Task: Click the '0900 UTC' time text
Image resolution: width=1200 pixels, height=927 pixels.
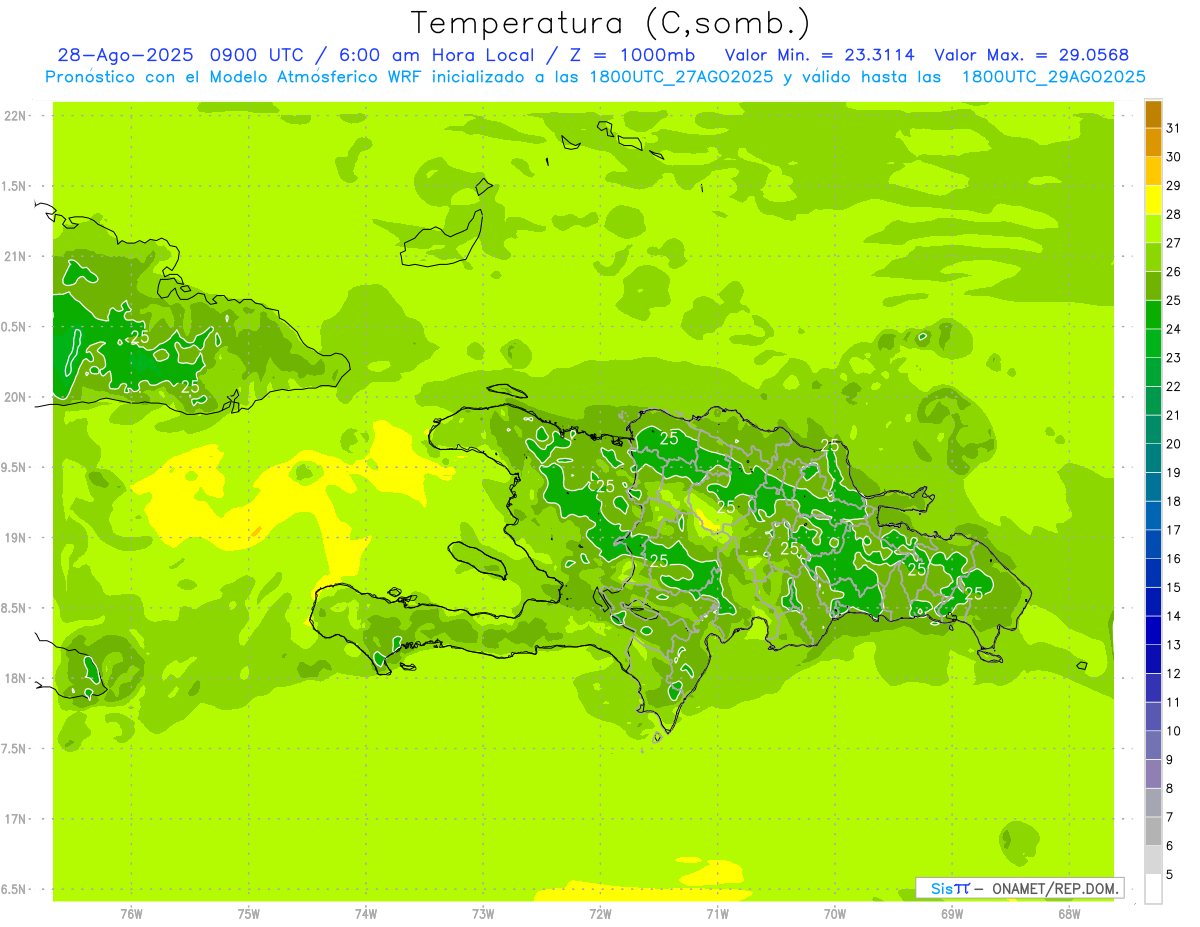Action: (257, 55)
